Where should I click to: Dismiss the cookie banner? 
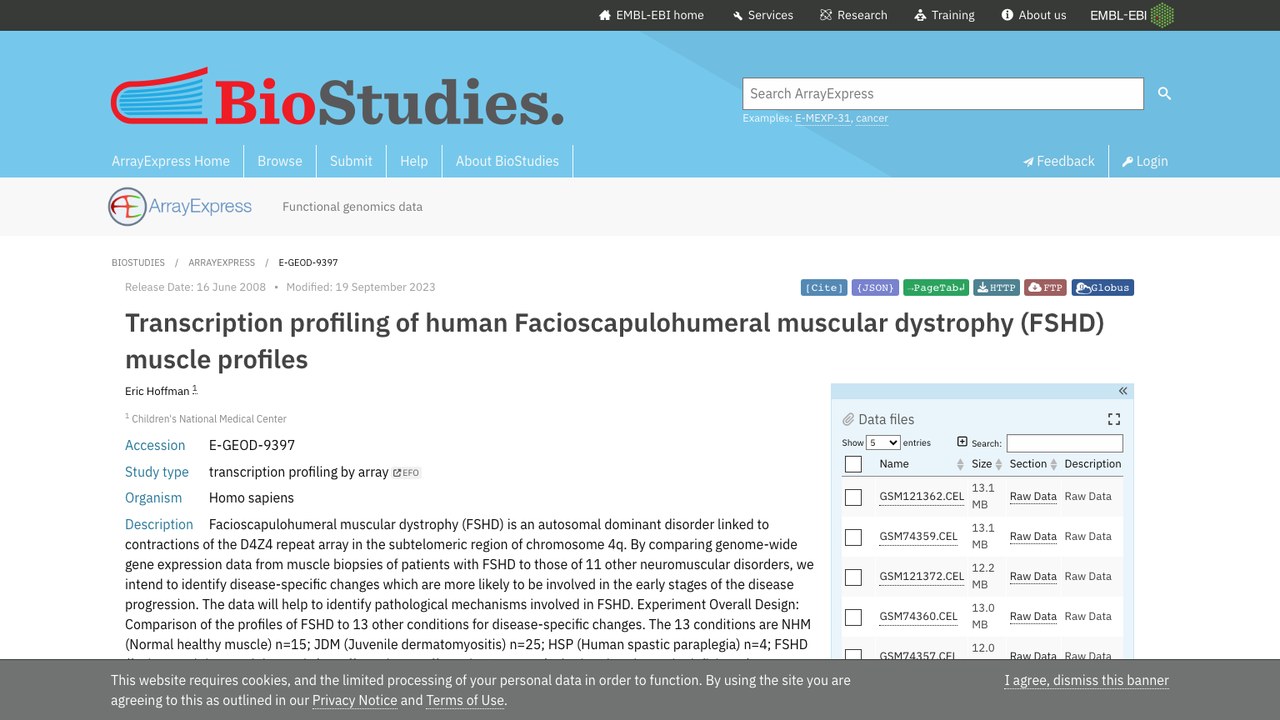[x=1087, y=680]
